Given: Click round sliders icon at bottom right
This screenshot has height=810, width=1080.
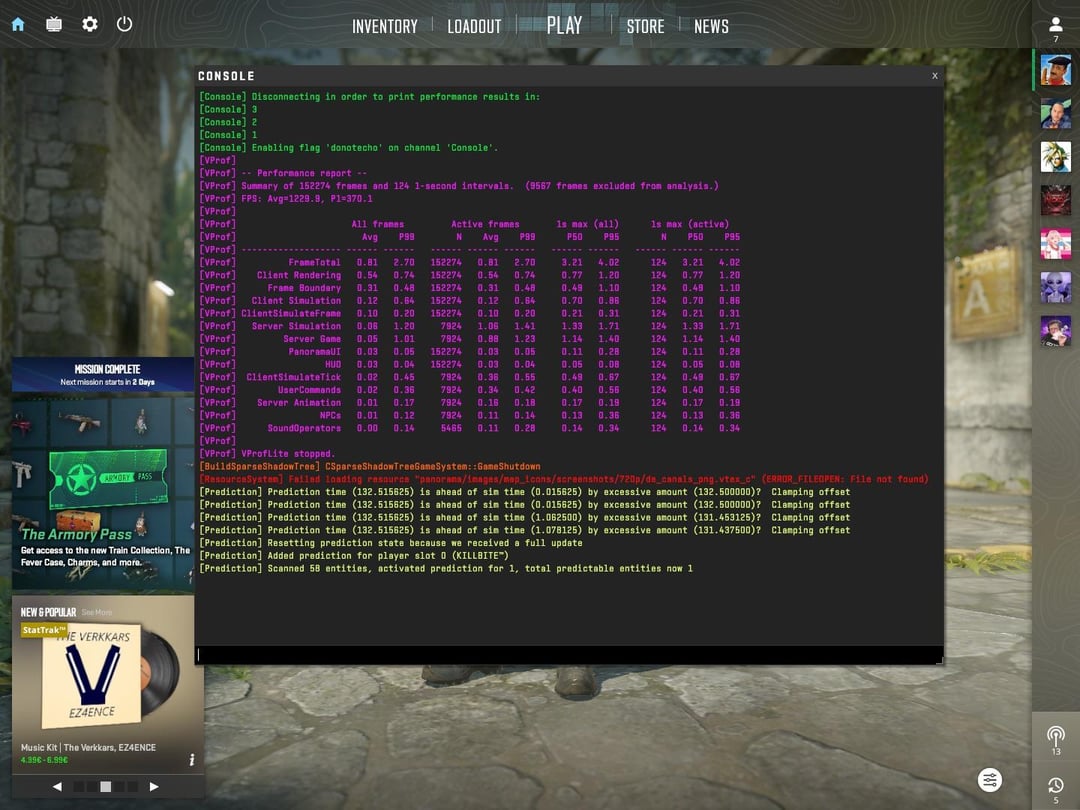Looking at the screenshot, I should coord(989,780).
